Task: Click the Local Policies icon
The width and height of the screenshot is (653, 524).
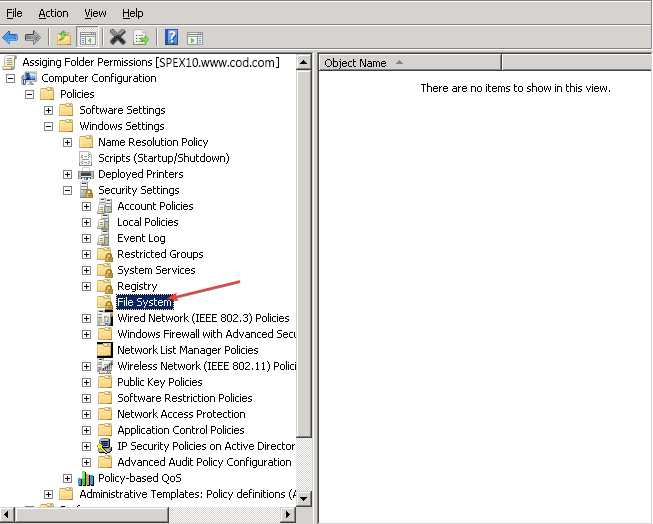Action: (x=104, y=222)
